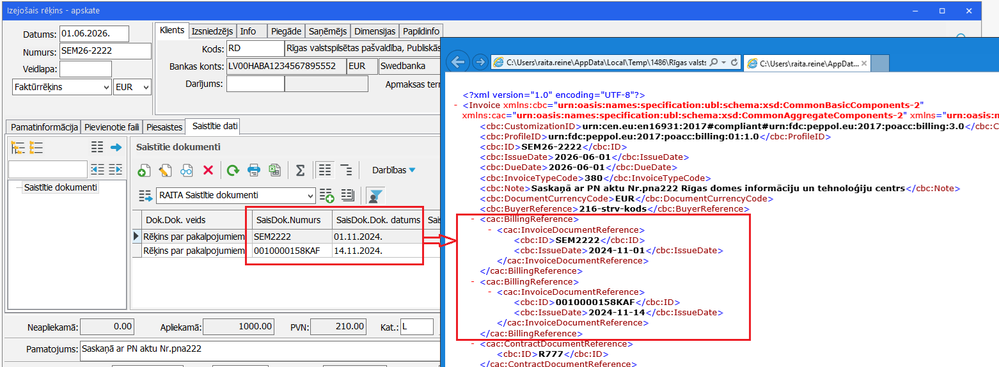The height and width of the screenshot is (367, 999).
Task: Click the empty Veidlapa field
Action: pos(85,69)
